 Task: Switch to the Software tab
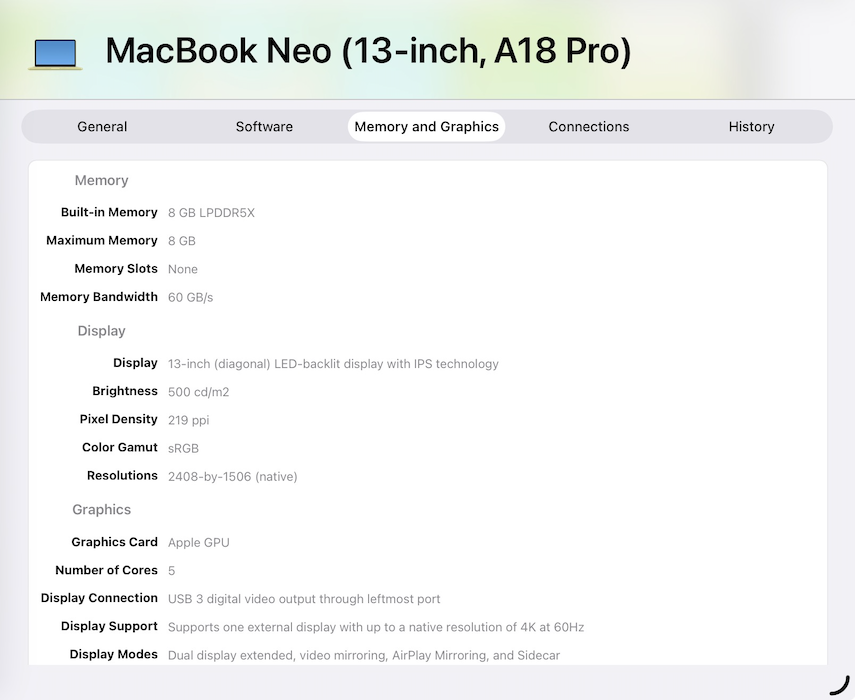[x=264, y=126]
